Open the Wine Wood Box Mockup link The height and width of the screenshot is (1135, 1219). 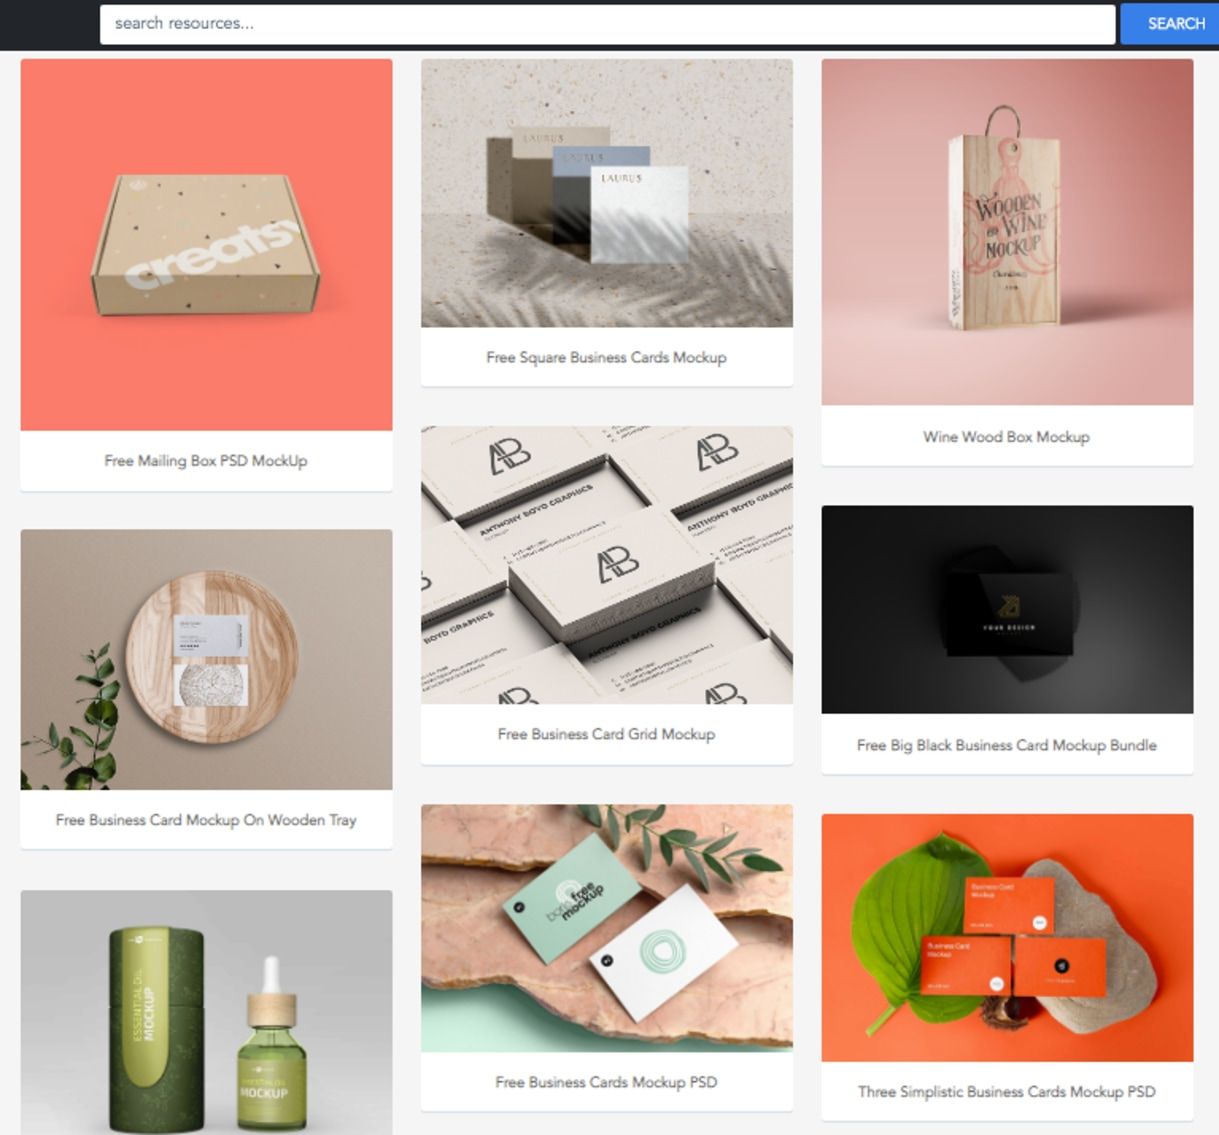1007,437
